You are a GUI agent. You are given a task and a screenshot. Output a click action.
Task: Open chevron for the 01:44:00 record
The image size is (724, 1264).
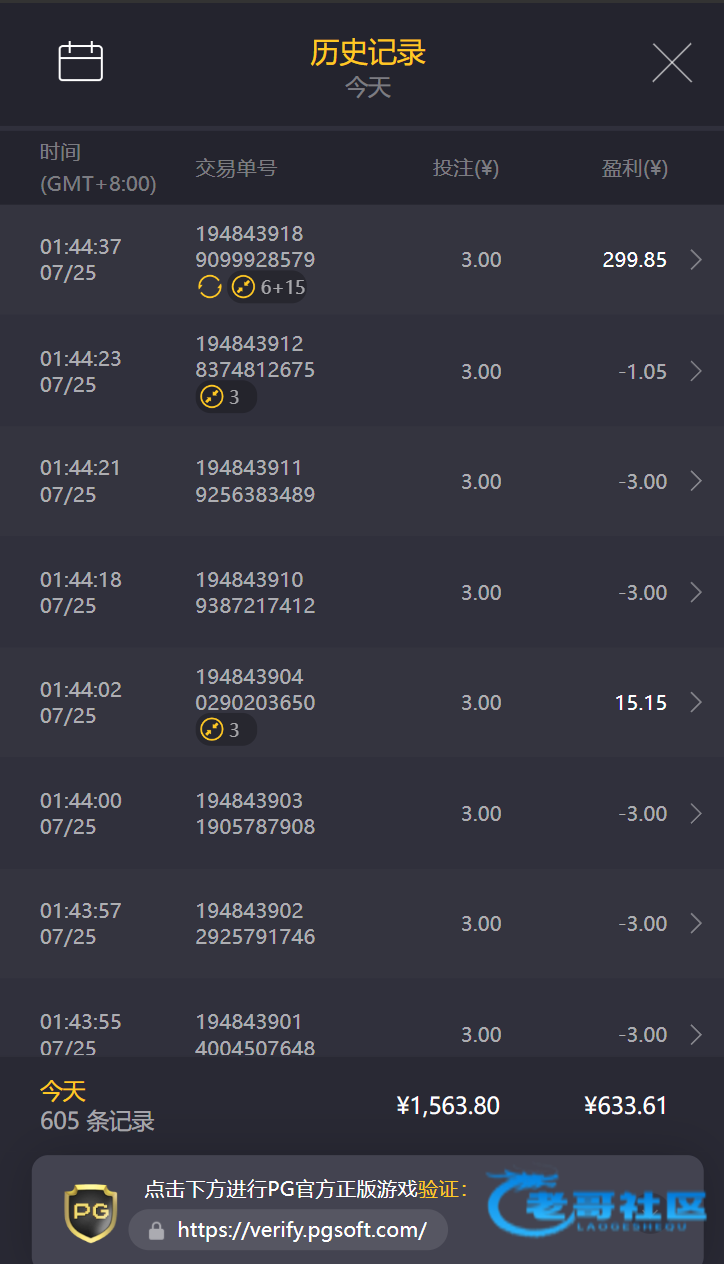pos(696,814)
